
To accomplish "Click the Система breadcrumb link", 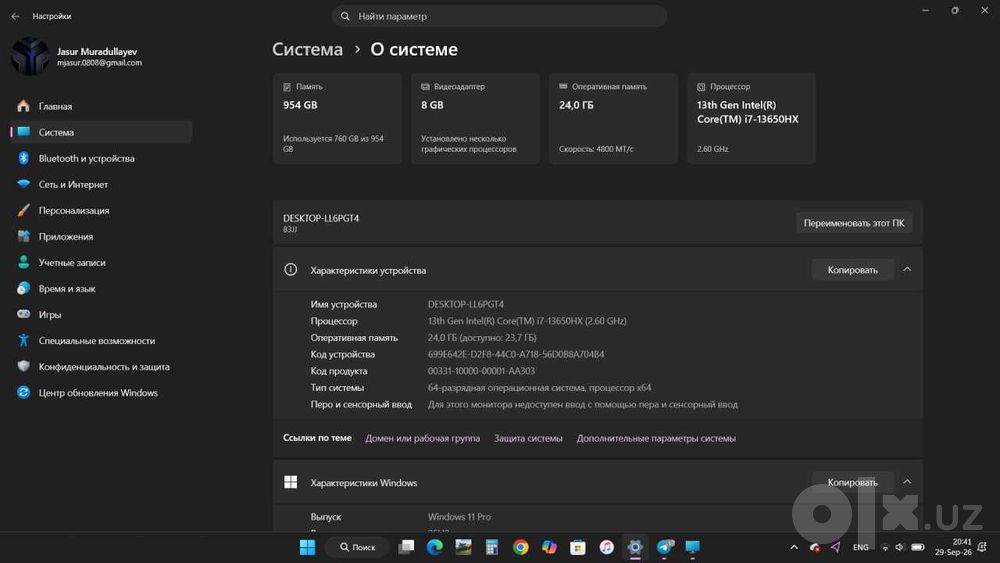I will click(307, 49).
